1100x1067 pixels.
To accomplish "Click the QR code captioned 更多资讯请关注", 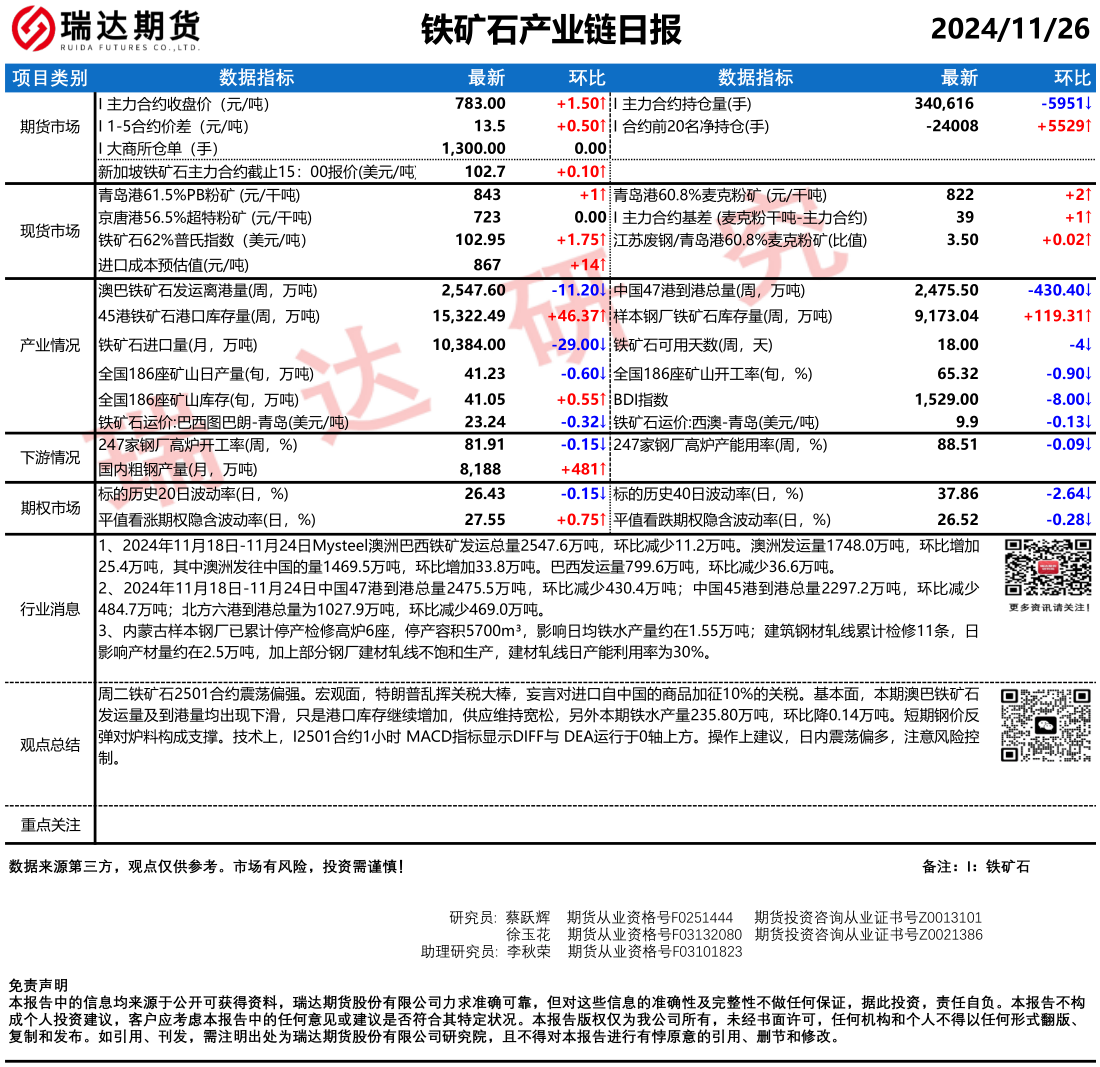I will click(1048, 568).
